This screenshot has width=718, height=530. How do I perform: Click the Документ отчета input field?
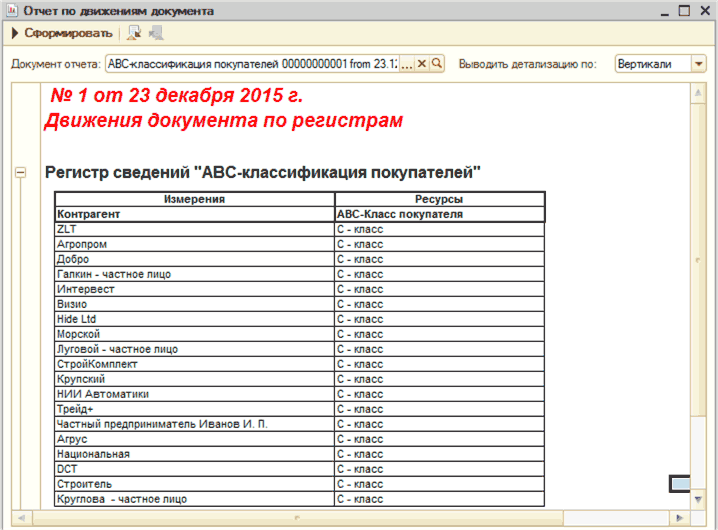[x=252, y=64]
